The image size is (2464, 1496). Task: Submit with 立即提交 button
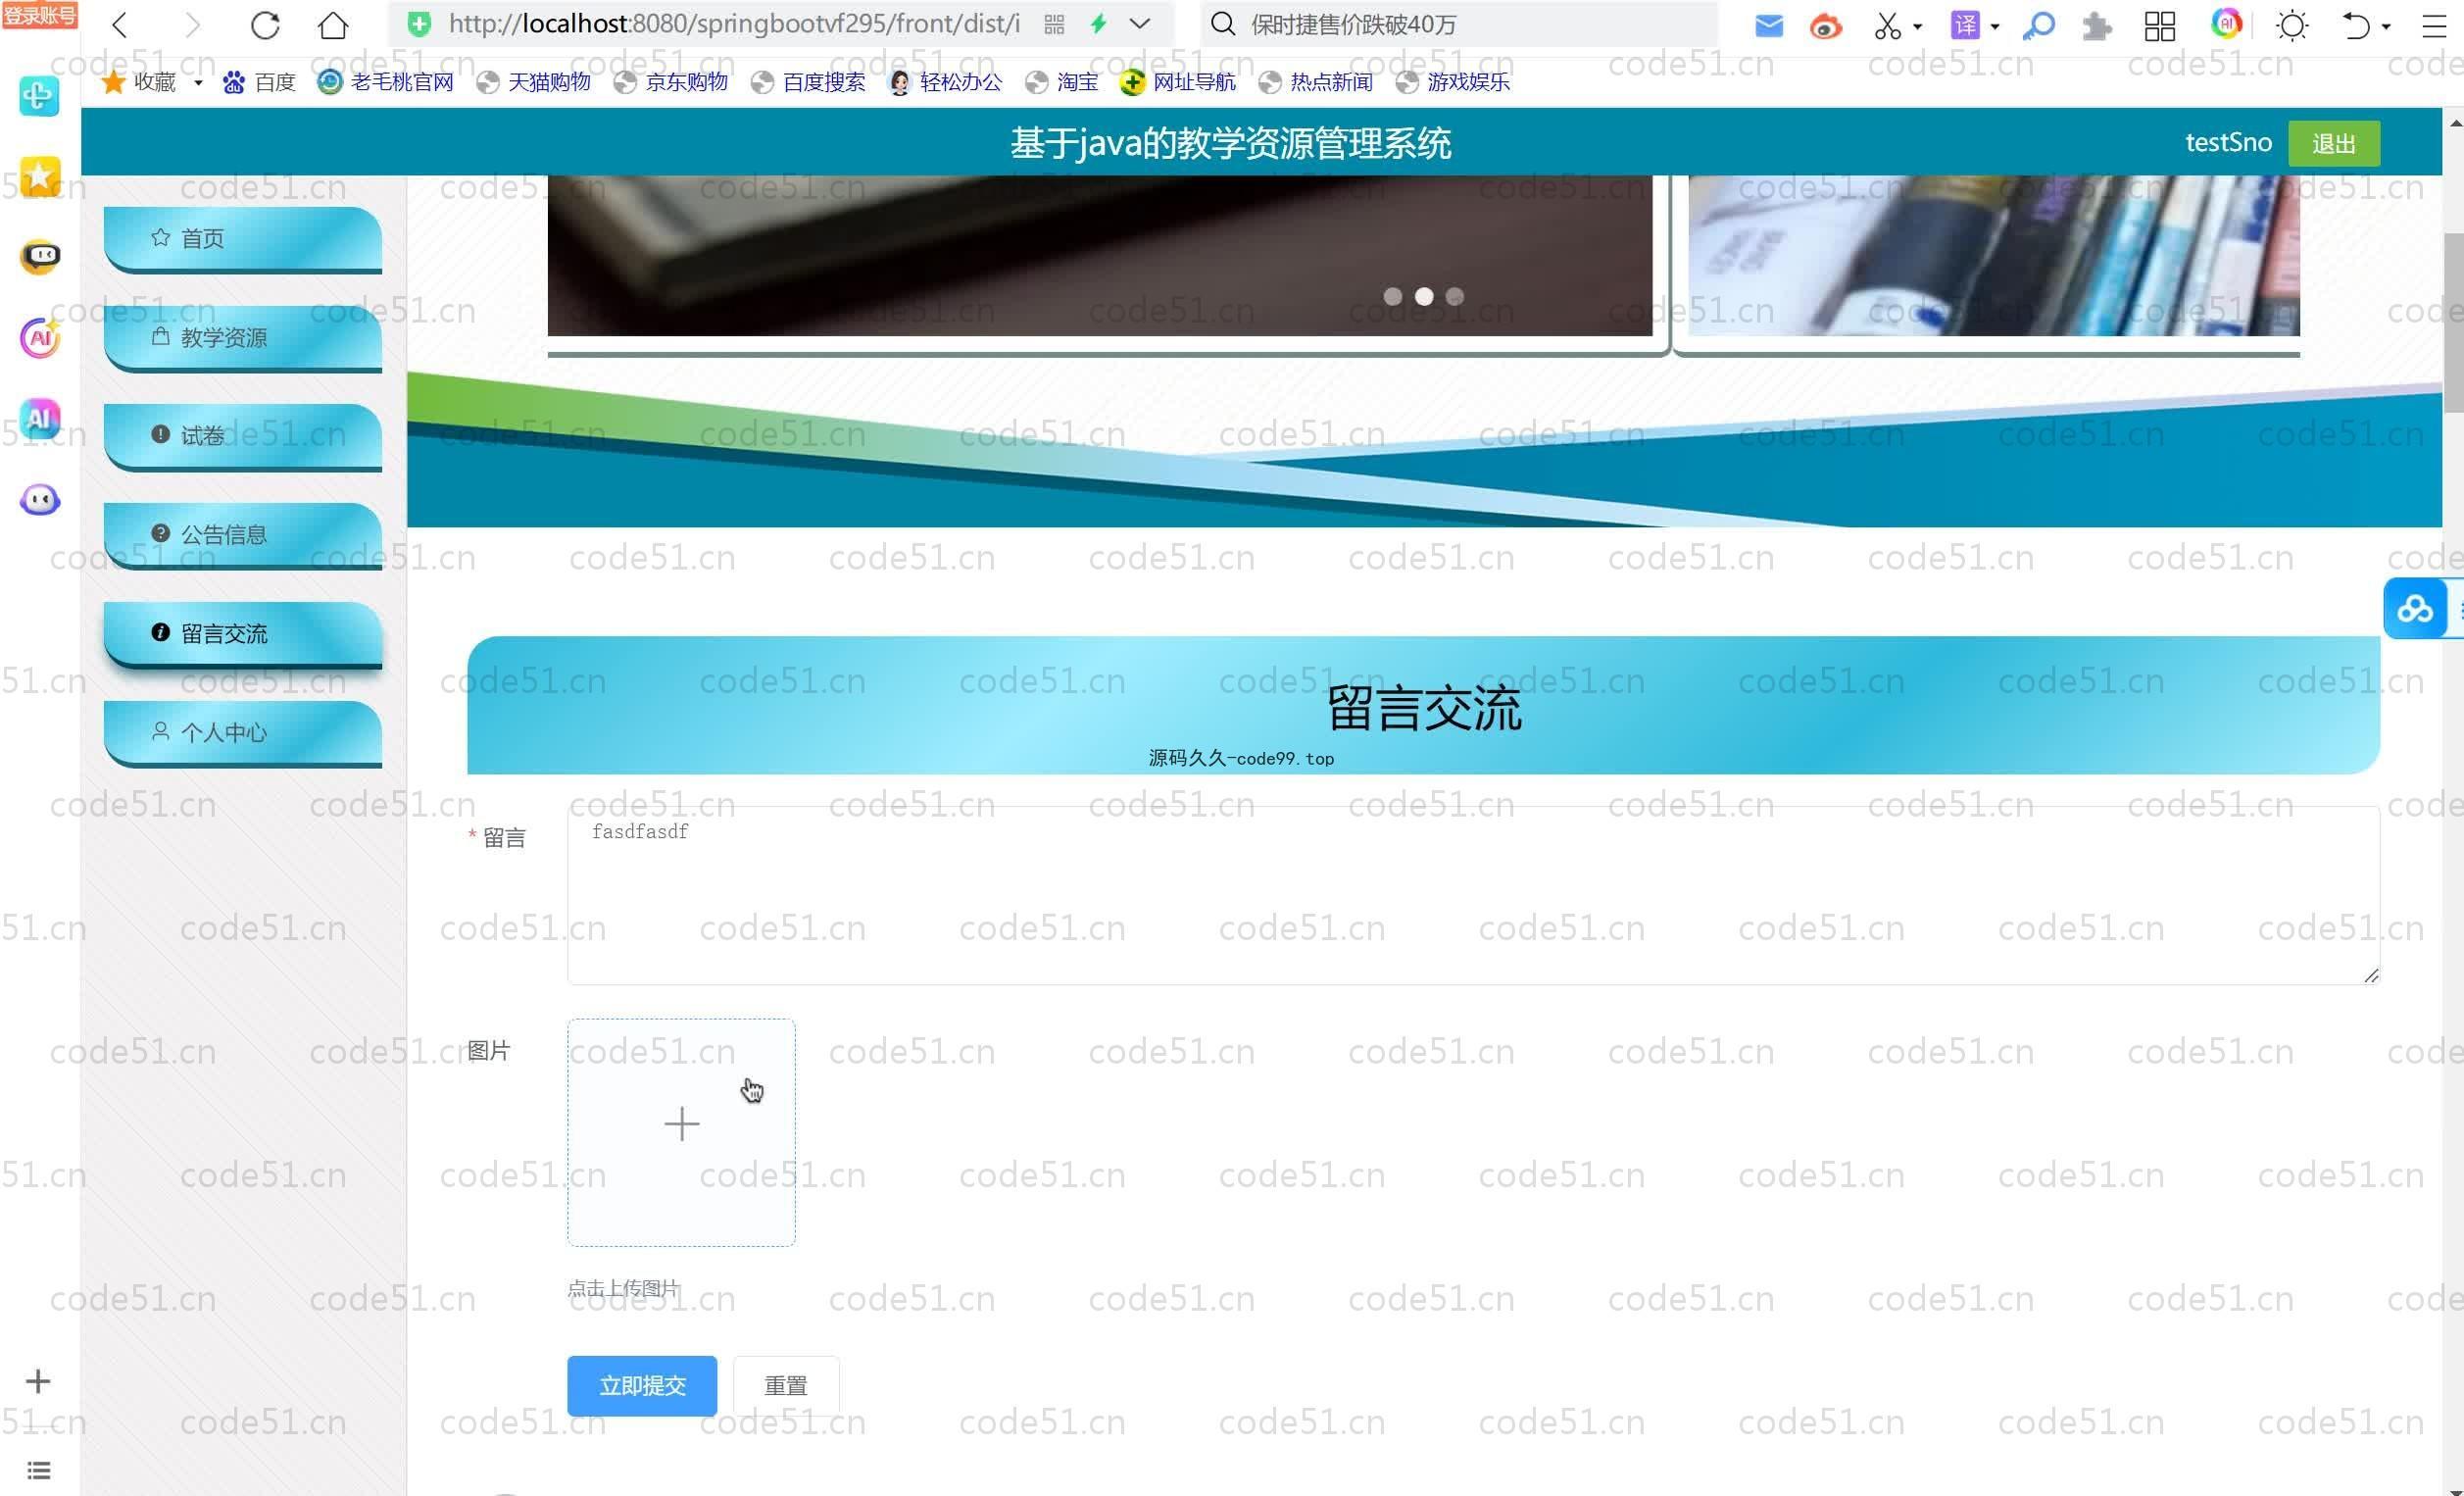pos(642,1385)
